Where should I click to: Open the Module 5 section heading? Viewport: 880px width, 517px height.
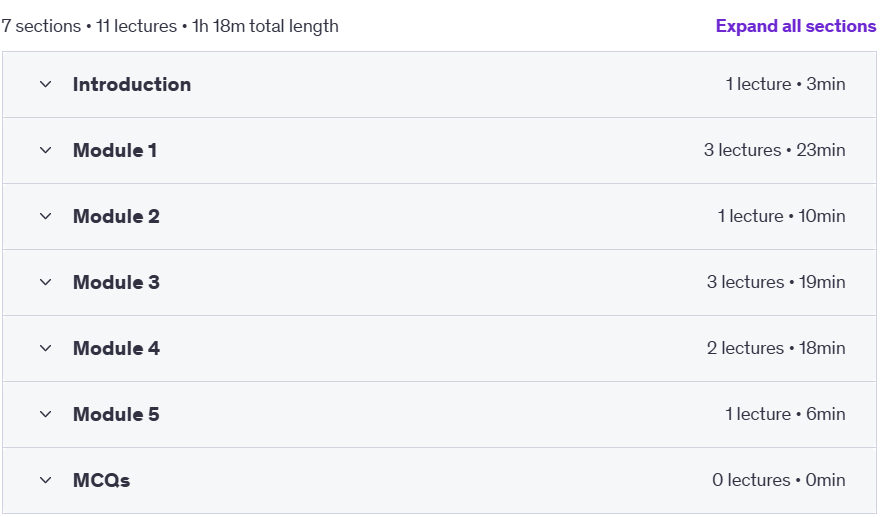(x=116, y=414)
